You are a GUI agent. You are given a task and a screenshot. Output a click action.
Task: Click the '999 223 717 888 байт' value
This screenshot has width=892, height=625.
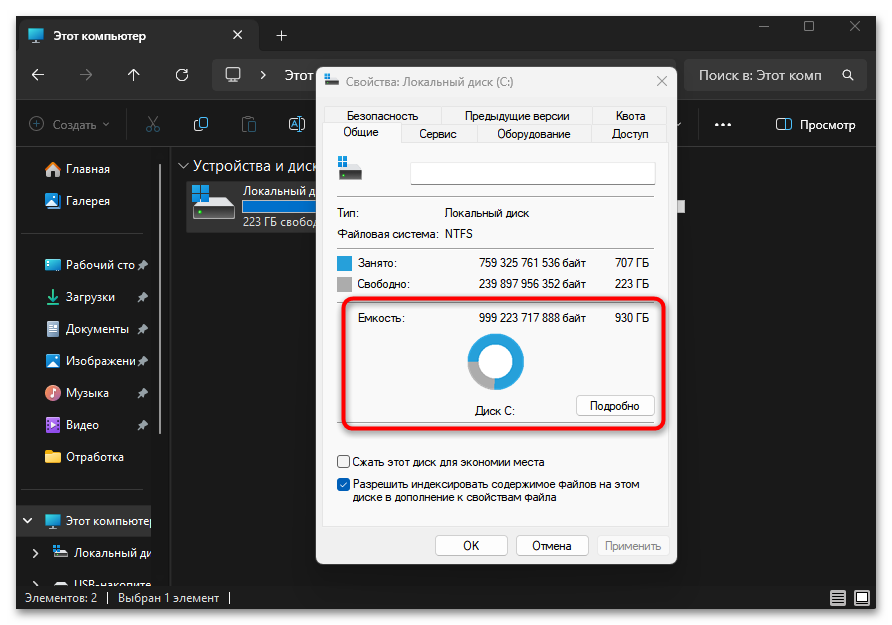pos(532,318)
